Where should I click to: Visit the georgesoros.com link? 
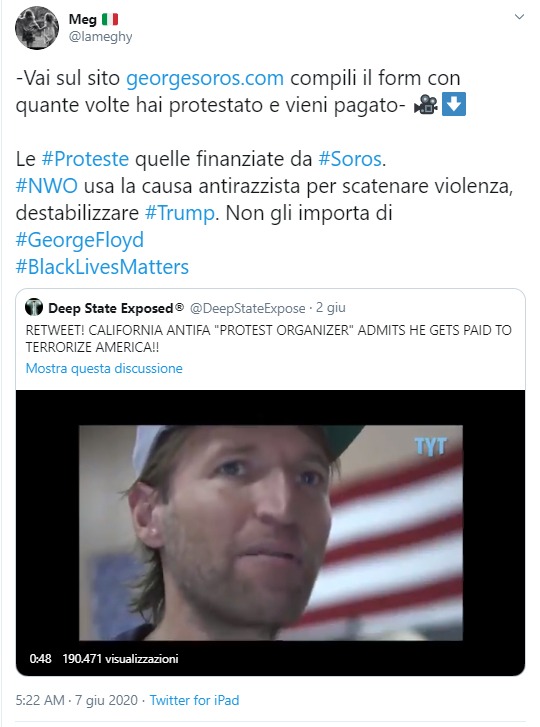(x=205, y=78)
